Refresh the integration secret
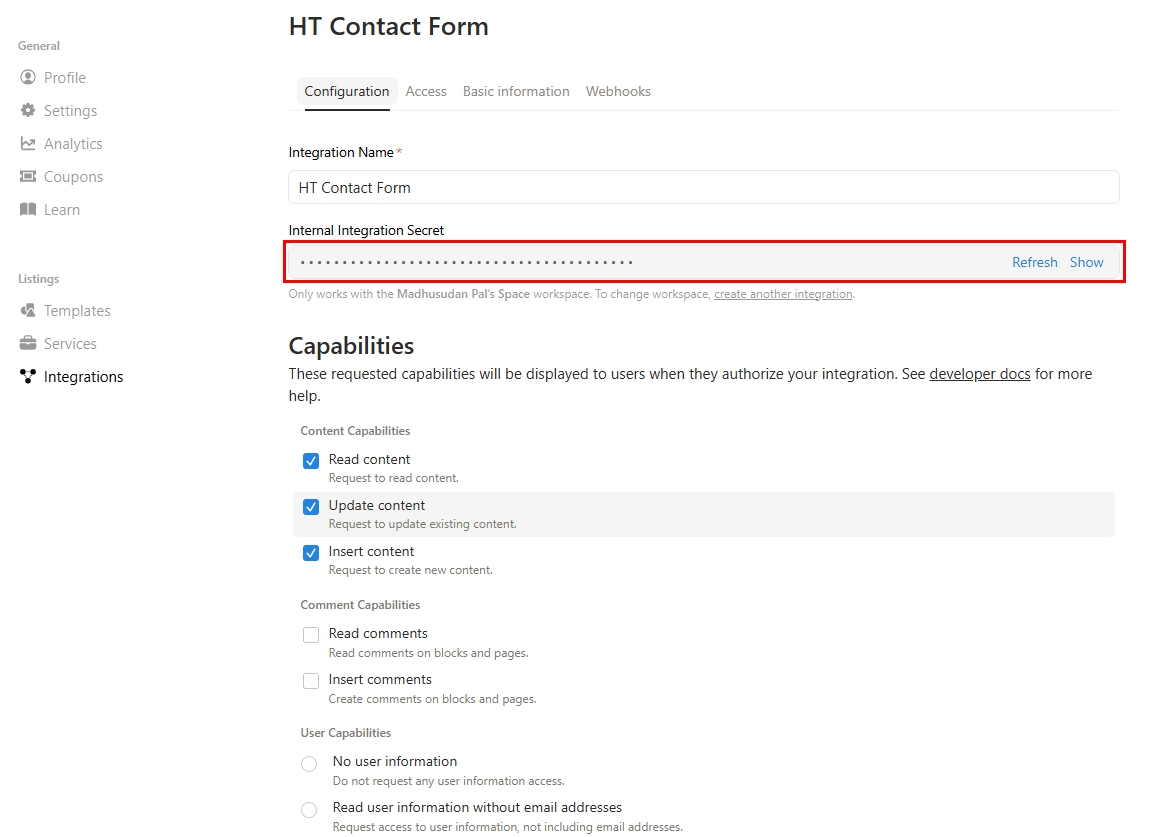This screenshot has width=1150, height=837. pos(1034,262)
